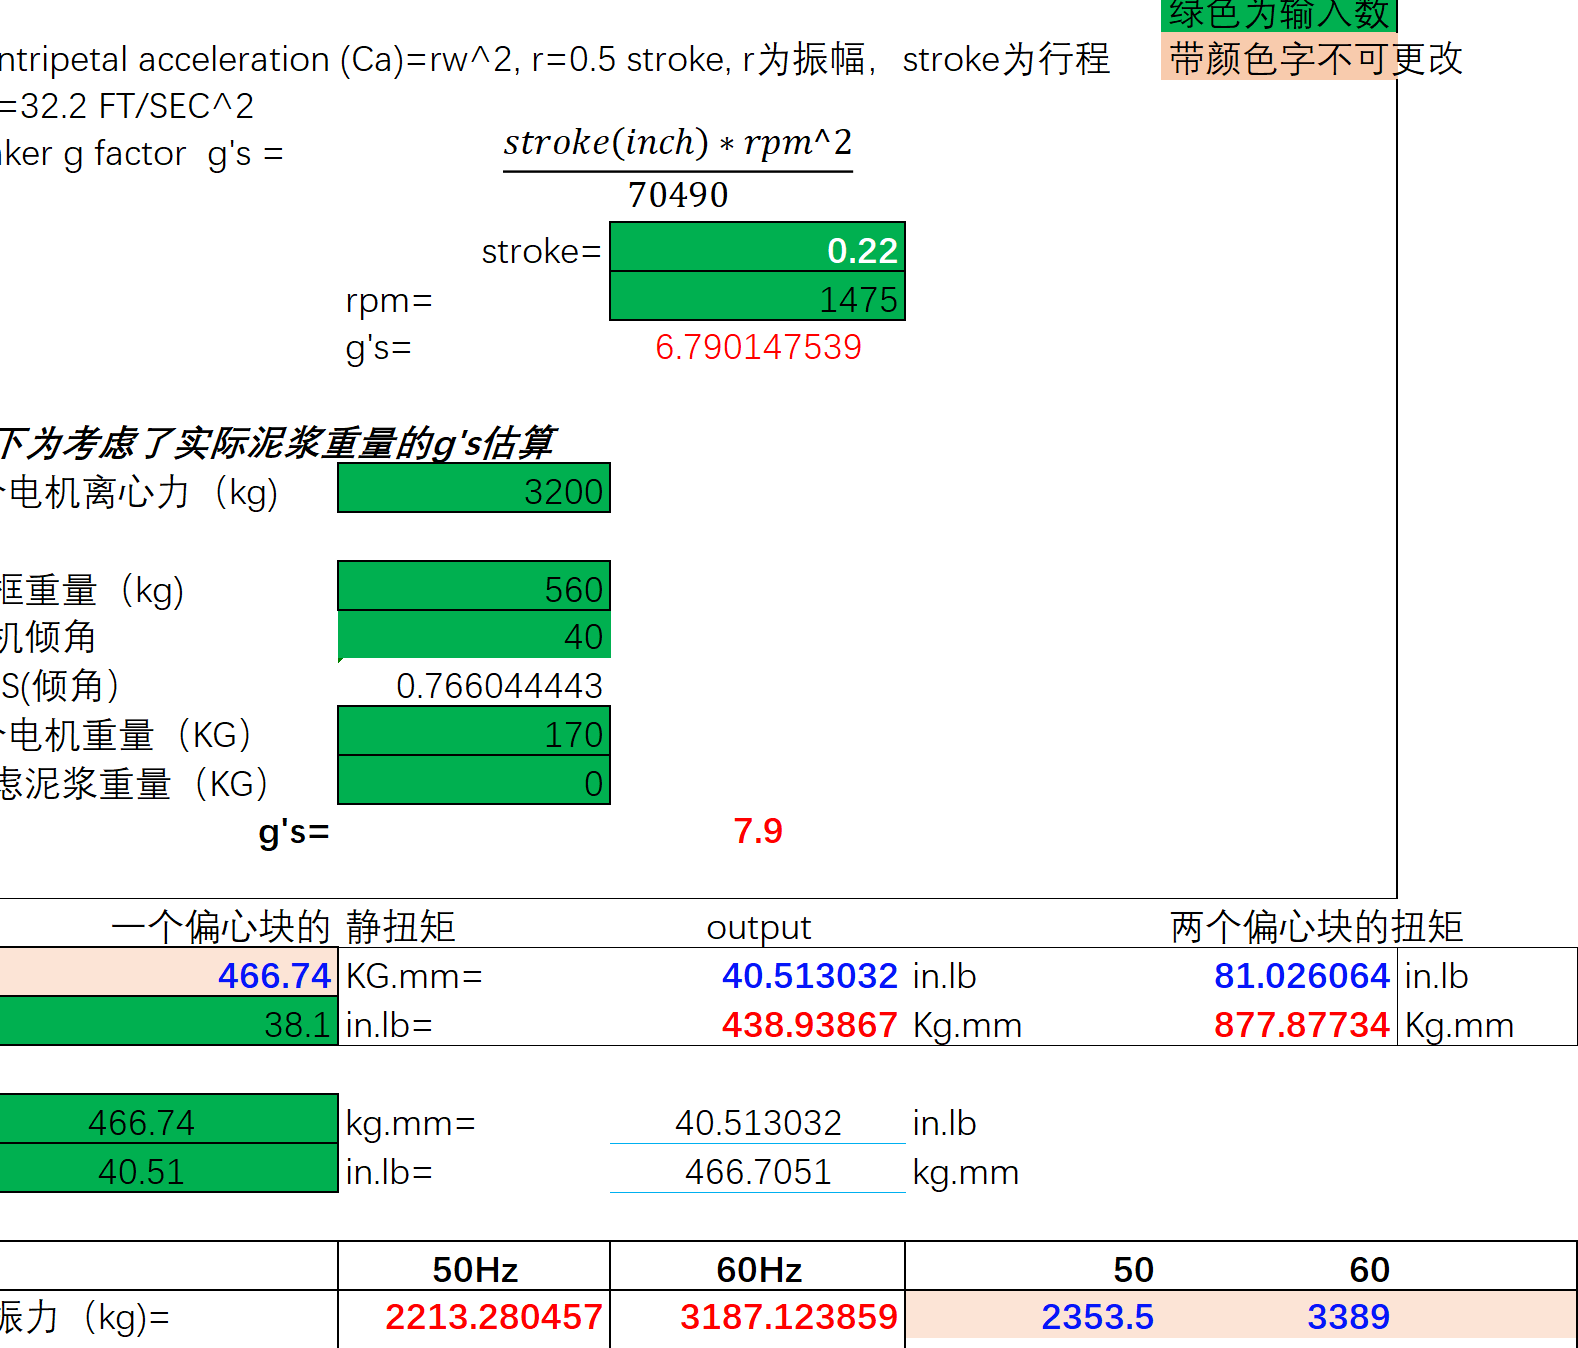
Task: Select the blue value 3389
Action: point(1348,1317)
